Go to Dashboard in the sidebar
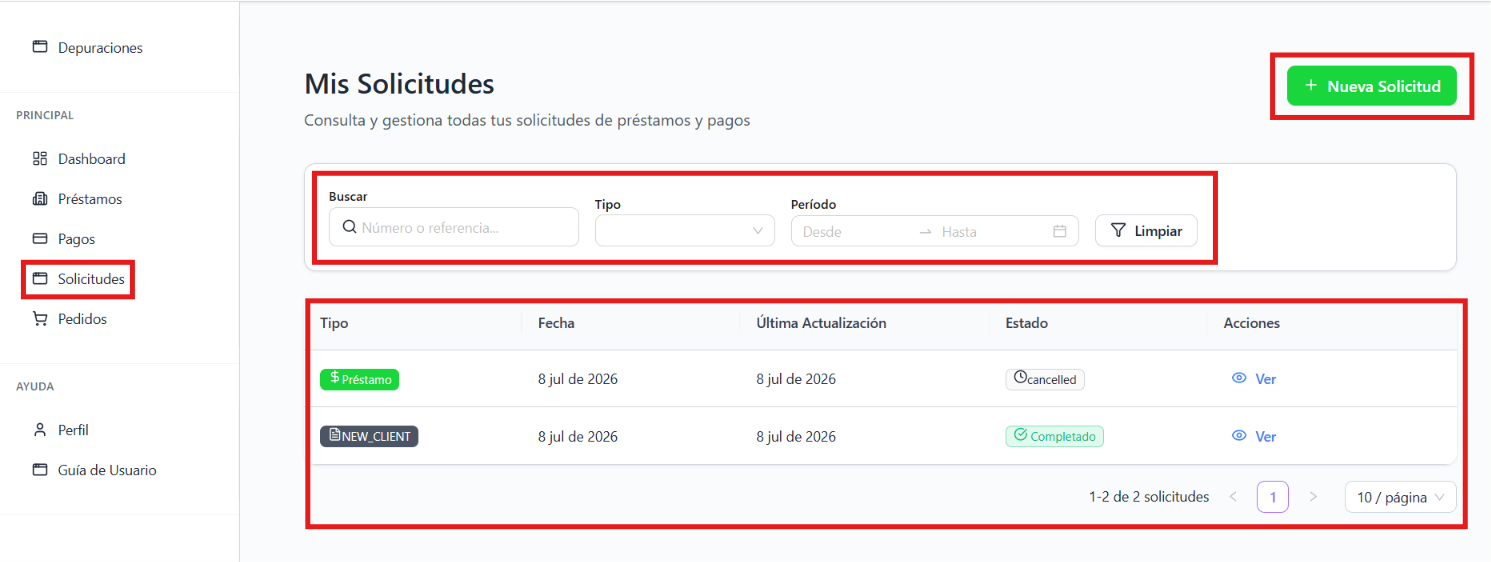The image size is (1491, 562). (79, 158)
